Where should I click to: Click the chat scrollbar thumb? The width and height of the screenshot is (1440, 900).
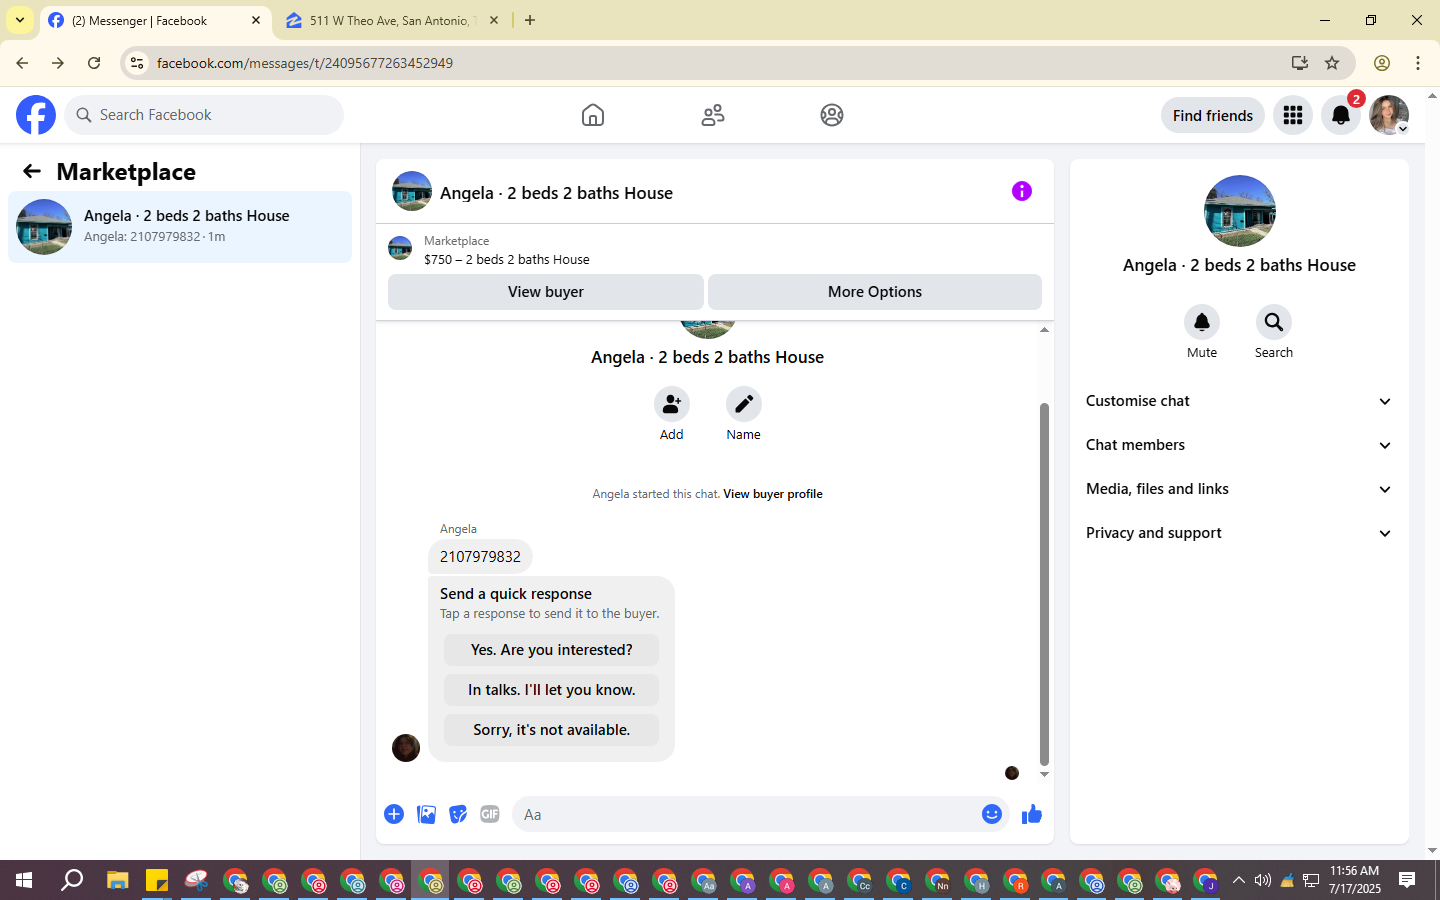click(1044, 584)
